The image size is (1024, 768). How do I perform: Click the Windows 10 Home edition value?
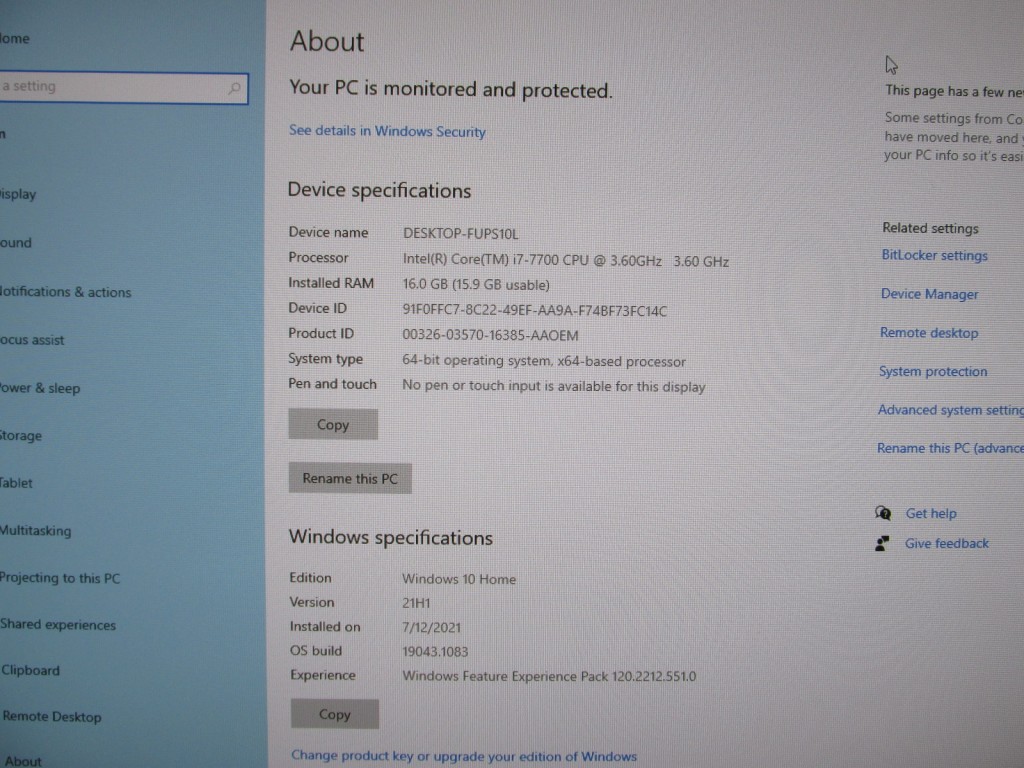tap(459, 579)
